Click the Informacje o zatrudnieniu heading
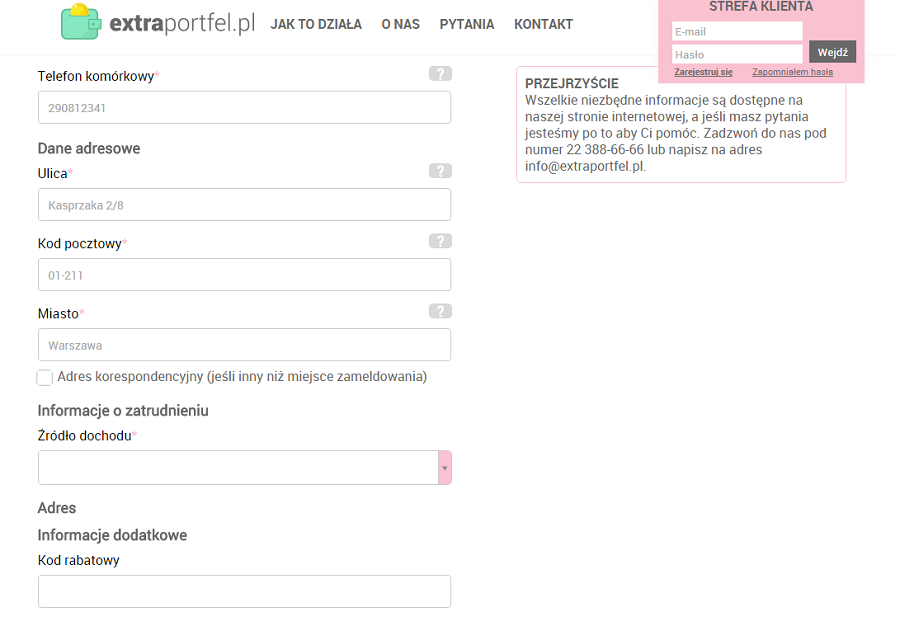 pos(123,411)
